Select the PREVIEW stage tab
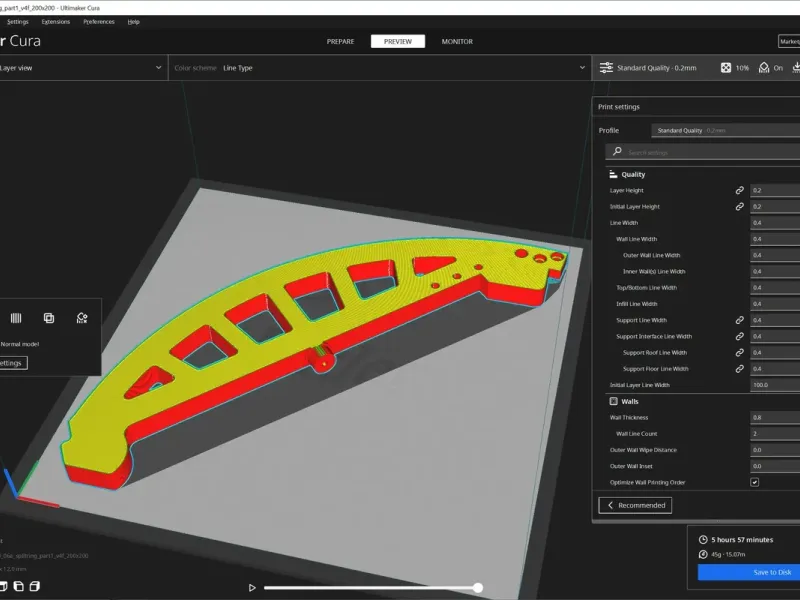 (x=398, y=41)
